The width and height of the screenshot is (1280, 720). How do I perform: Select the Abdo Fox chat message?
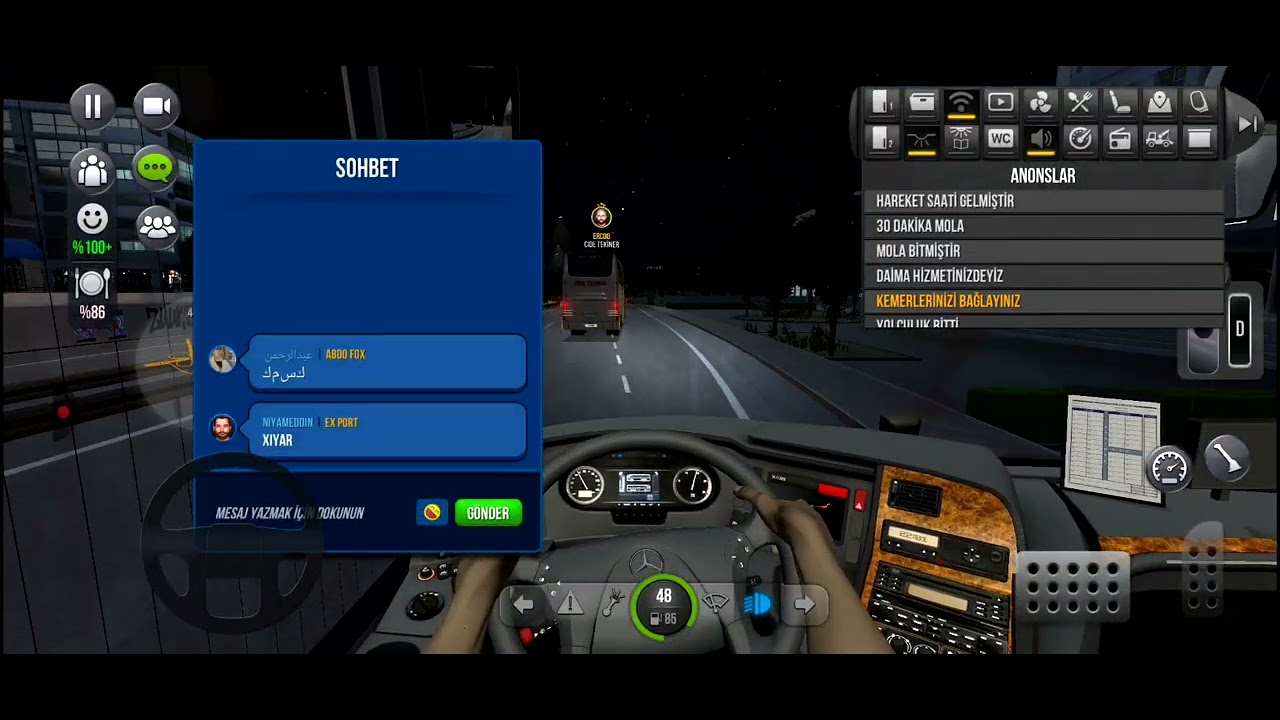387,363
